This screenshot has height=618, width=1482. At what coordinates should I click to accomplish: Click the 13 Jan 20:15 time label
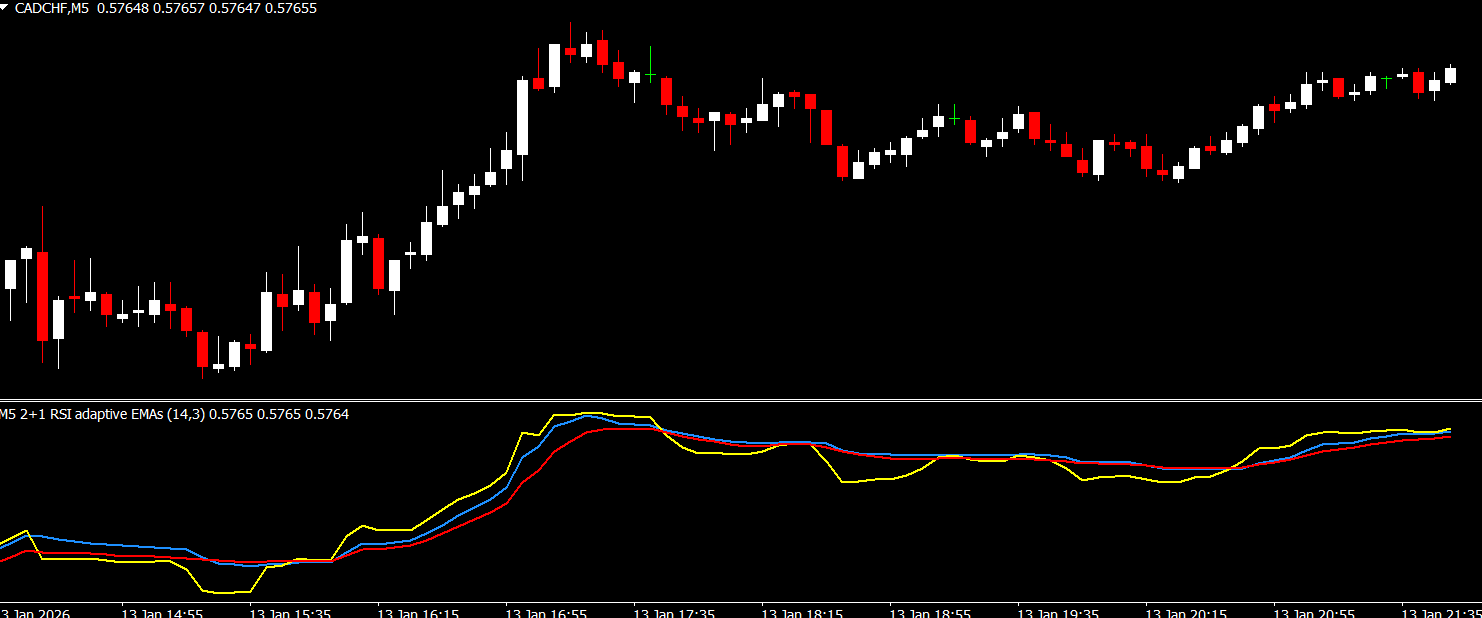click(1186, 610)
